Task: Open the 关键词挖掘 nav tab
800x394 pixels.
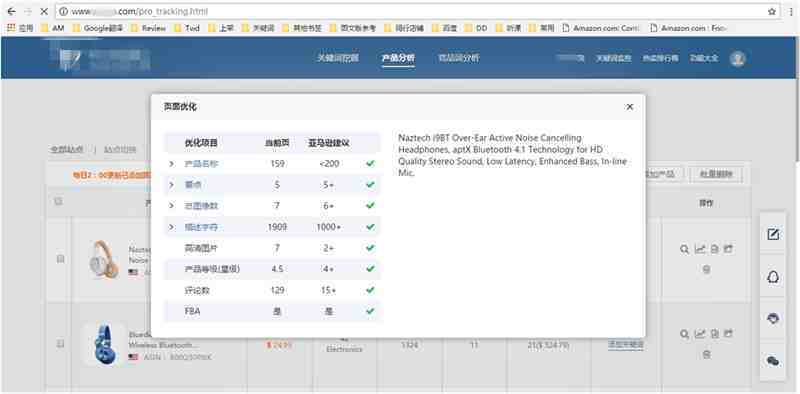Action: pos(338,58)
